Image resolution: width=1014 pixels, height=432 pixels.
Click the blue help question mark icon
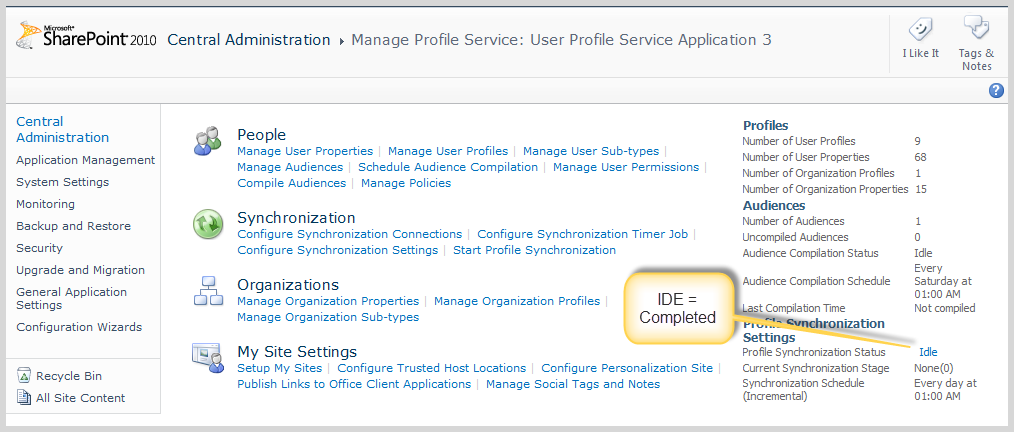(x=996, y=91)
